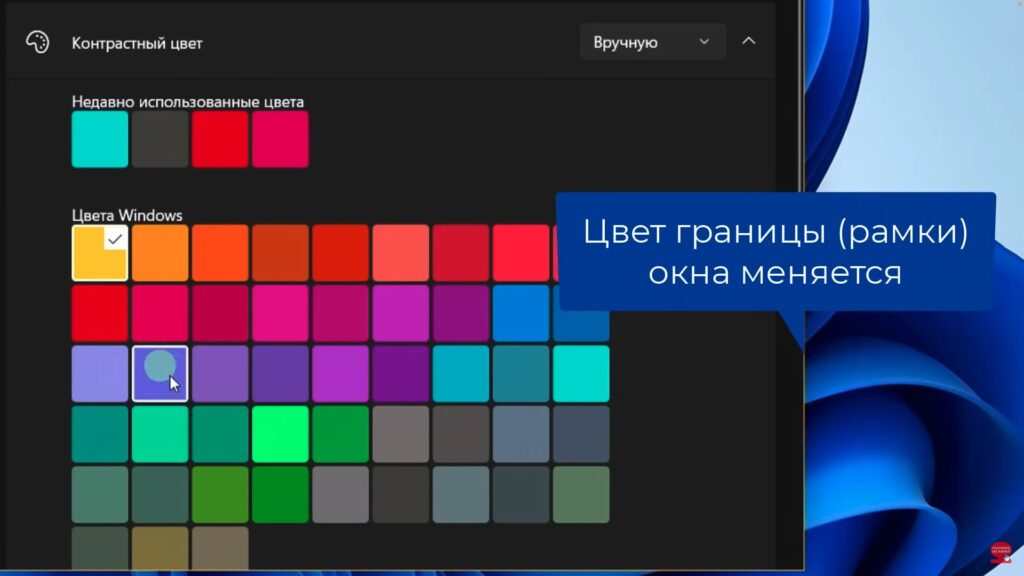This screenshot has height=576, width=1024.
Task: Select the cerulean blue-teal Windows swatch
Action: 460,374
